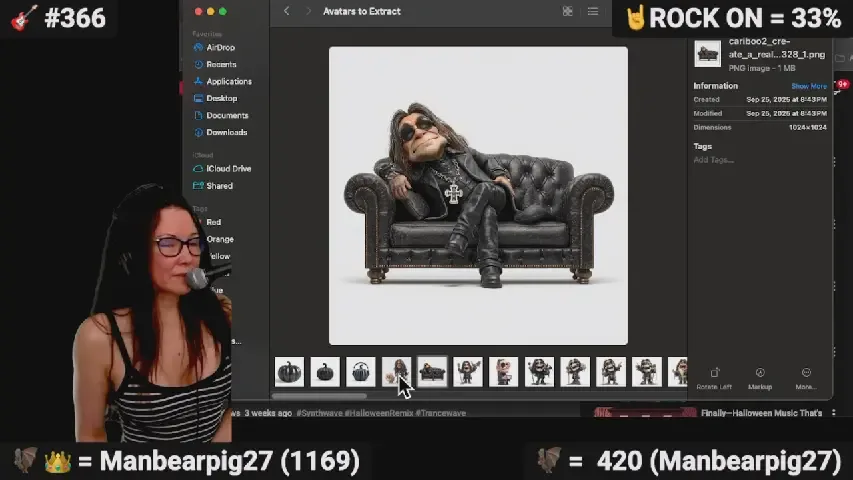Click Show More in Information section

point(809,86)
